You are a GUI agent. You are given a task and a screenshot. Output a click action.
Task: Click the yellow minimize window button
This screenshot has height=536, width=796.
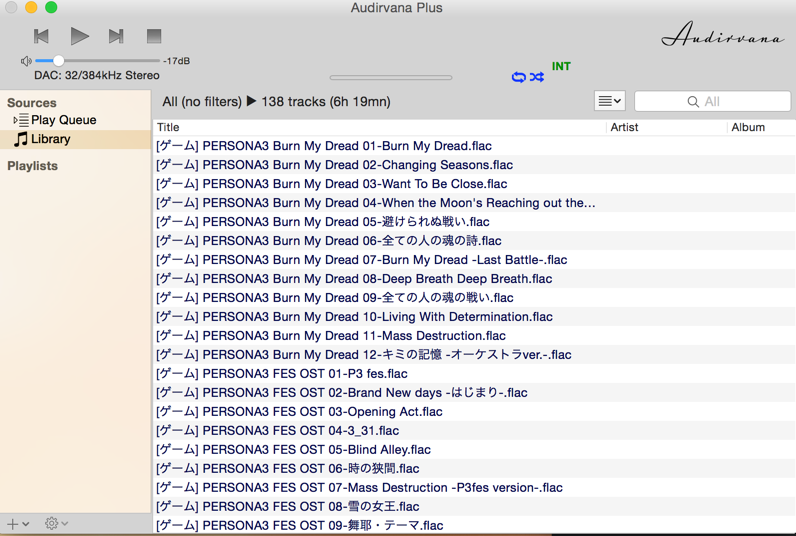tap(31, 7)
